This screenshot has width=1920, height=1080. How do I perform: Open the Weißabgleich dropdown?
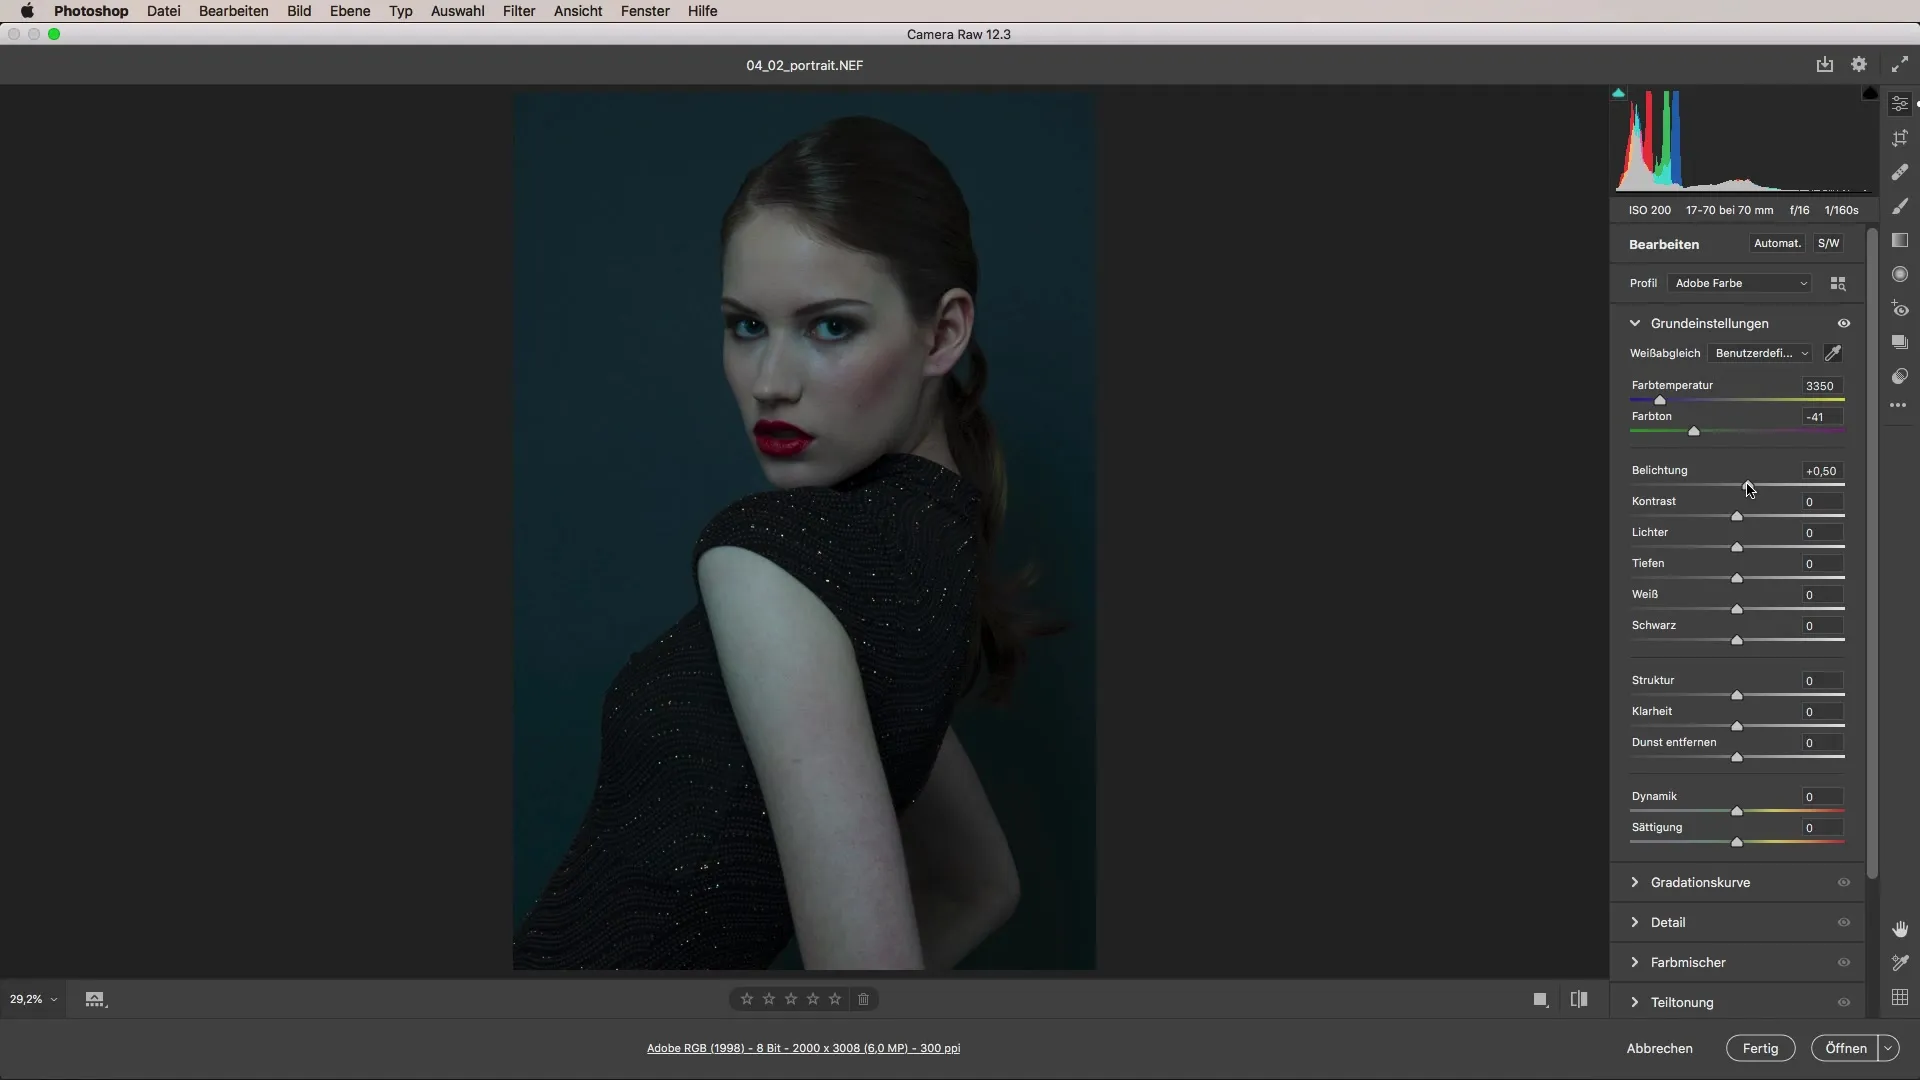coord(1760,353)
